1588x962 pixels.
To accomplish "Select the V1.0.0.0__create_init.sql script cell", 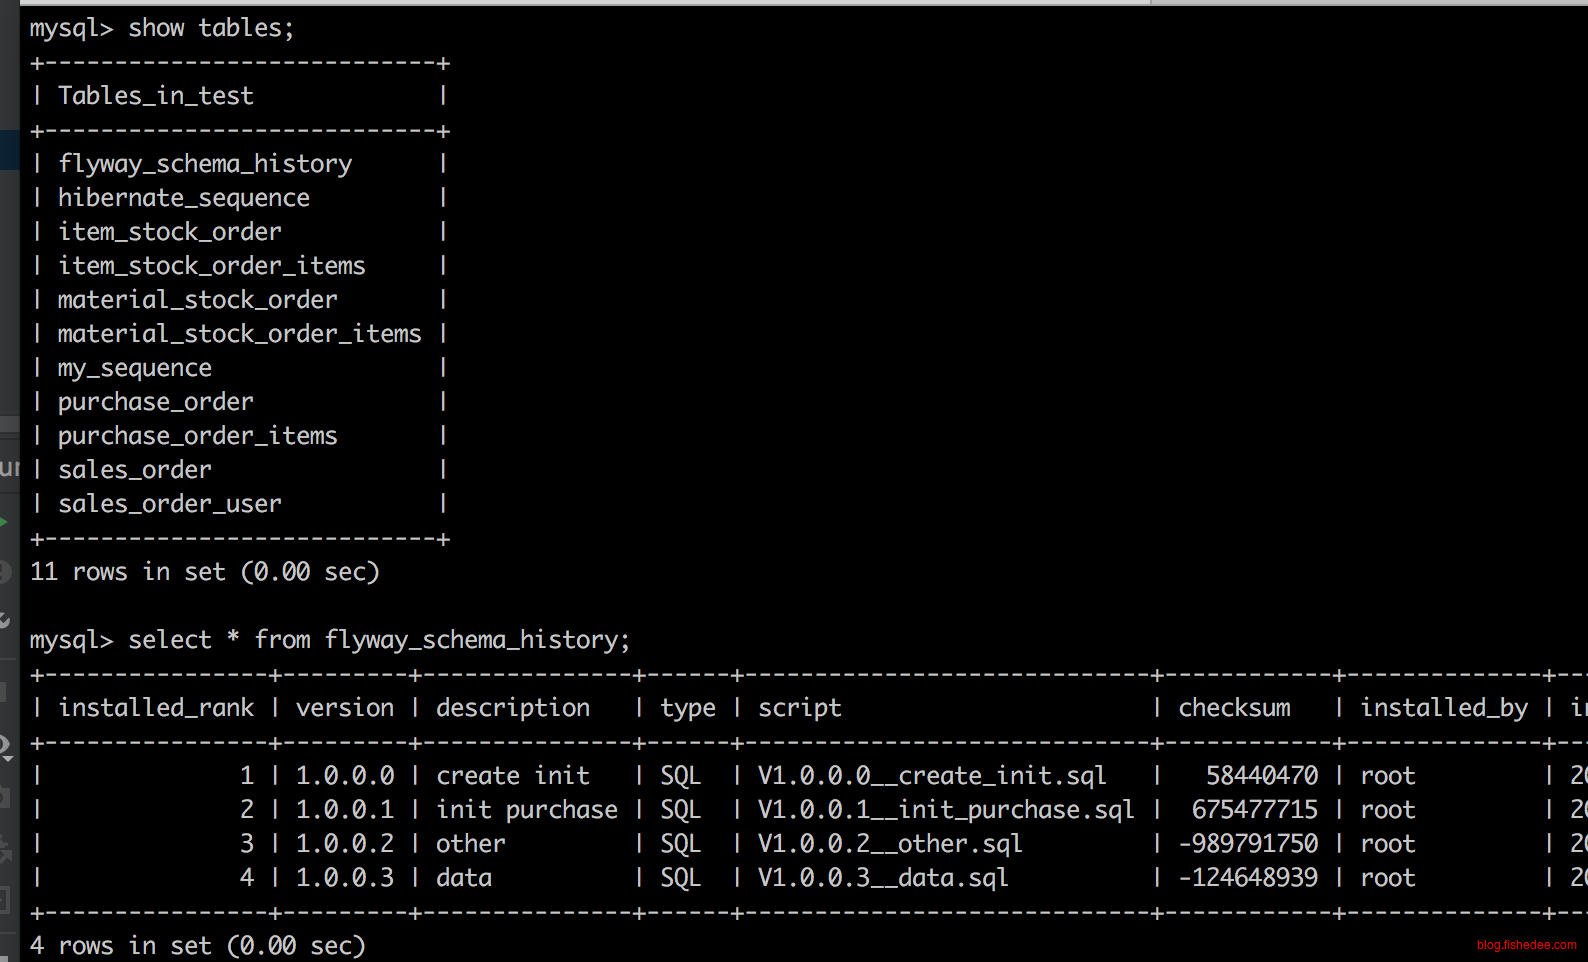I will [x=931, y=776].
